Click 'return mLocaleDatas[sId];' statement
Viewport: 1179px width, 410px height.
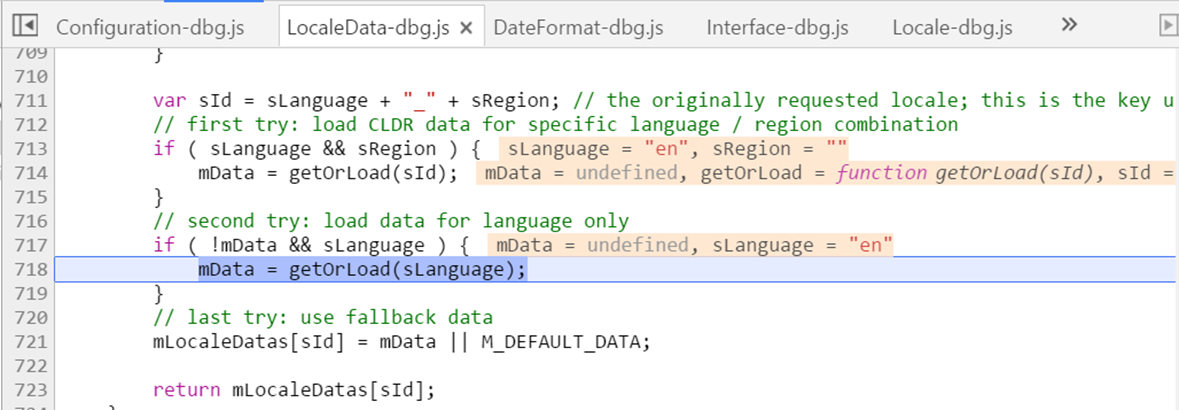[294, 390]
